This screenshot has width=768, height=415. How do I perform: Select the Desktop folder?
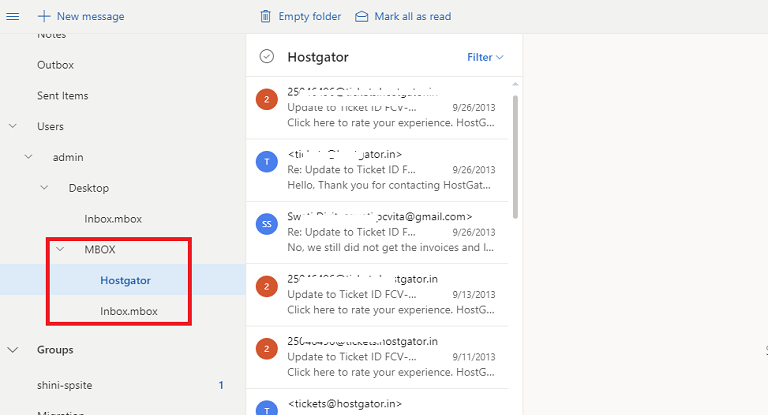(x=89, y=188)
